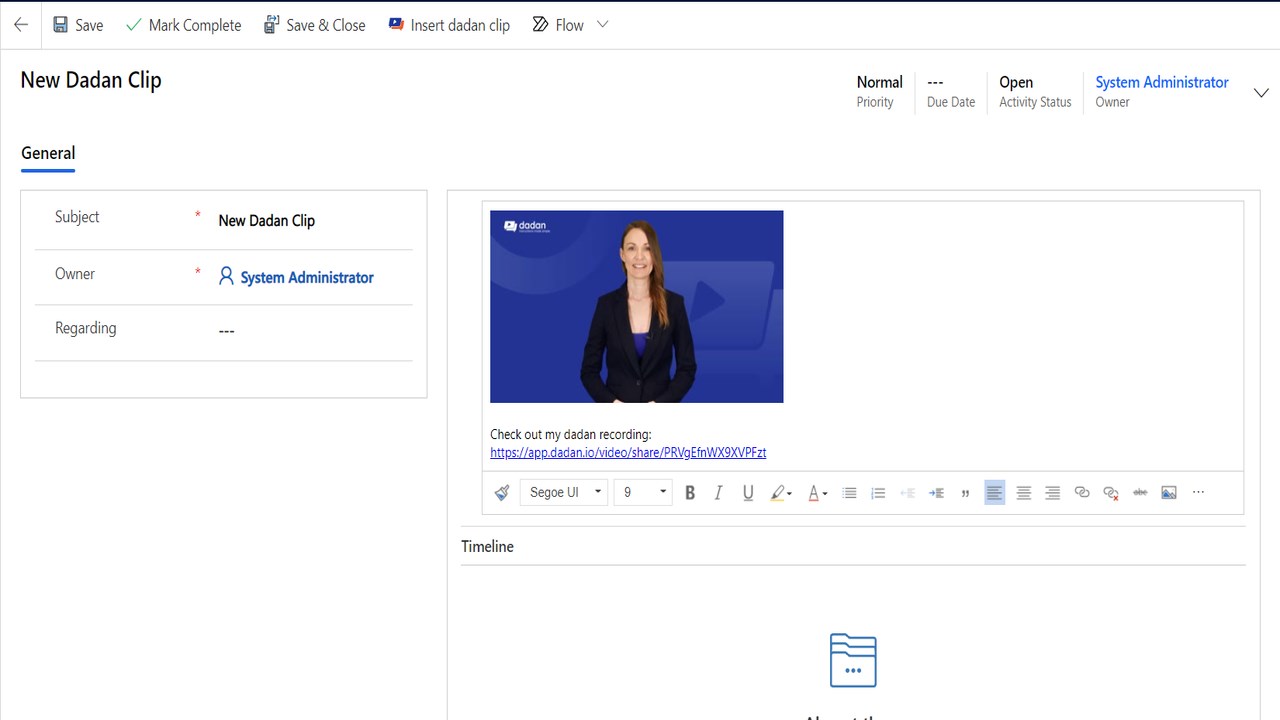
Task: Decrease the paragraph indent
Action: pos(907,492)
